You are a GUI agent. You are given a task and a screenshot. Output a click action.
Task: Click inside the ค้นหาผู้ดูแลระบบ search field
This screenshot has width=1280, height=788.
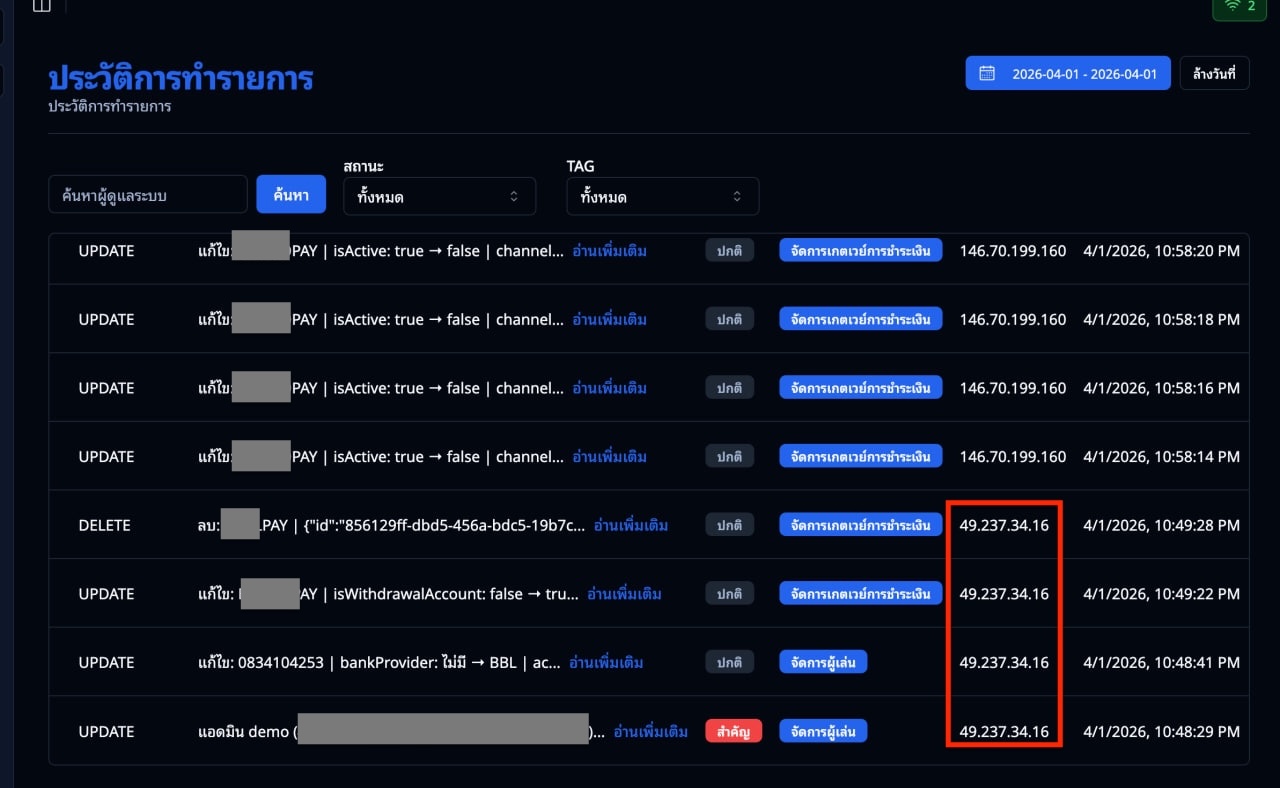tap(147, 194)
